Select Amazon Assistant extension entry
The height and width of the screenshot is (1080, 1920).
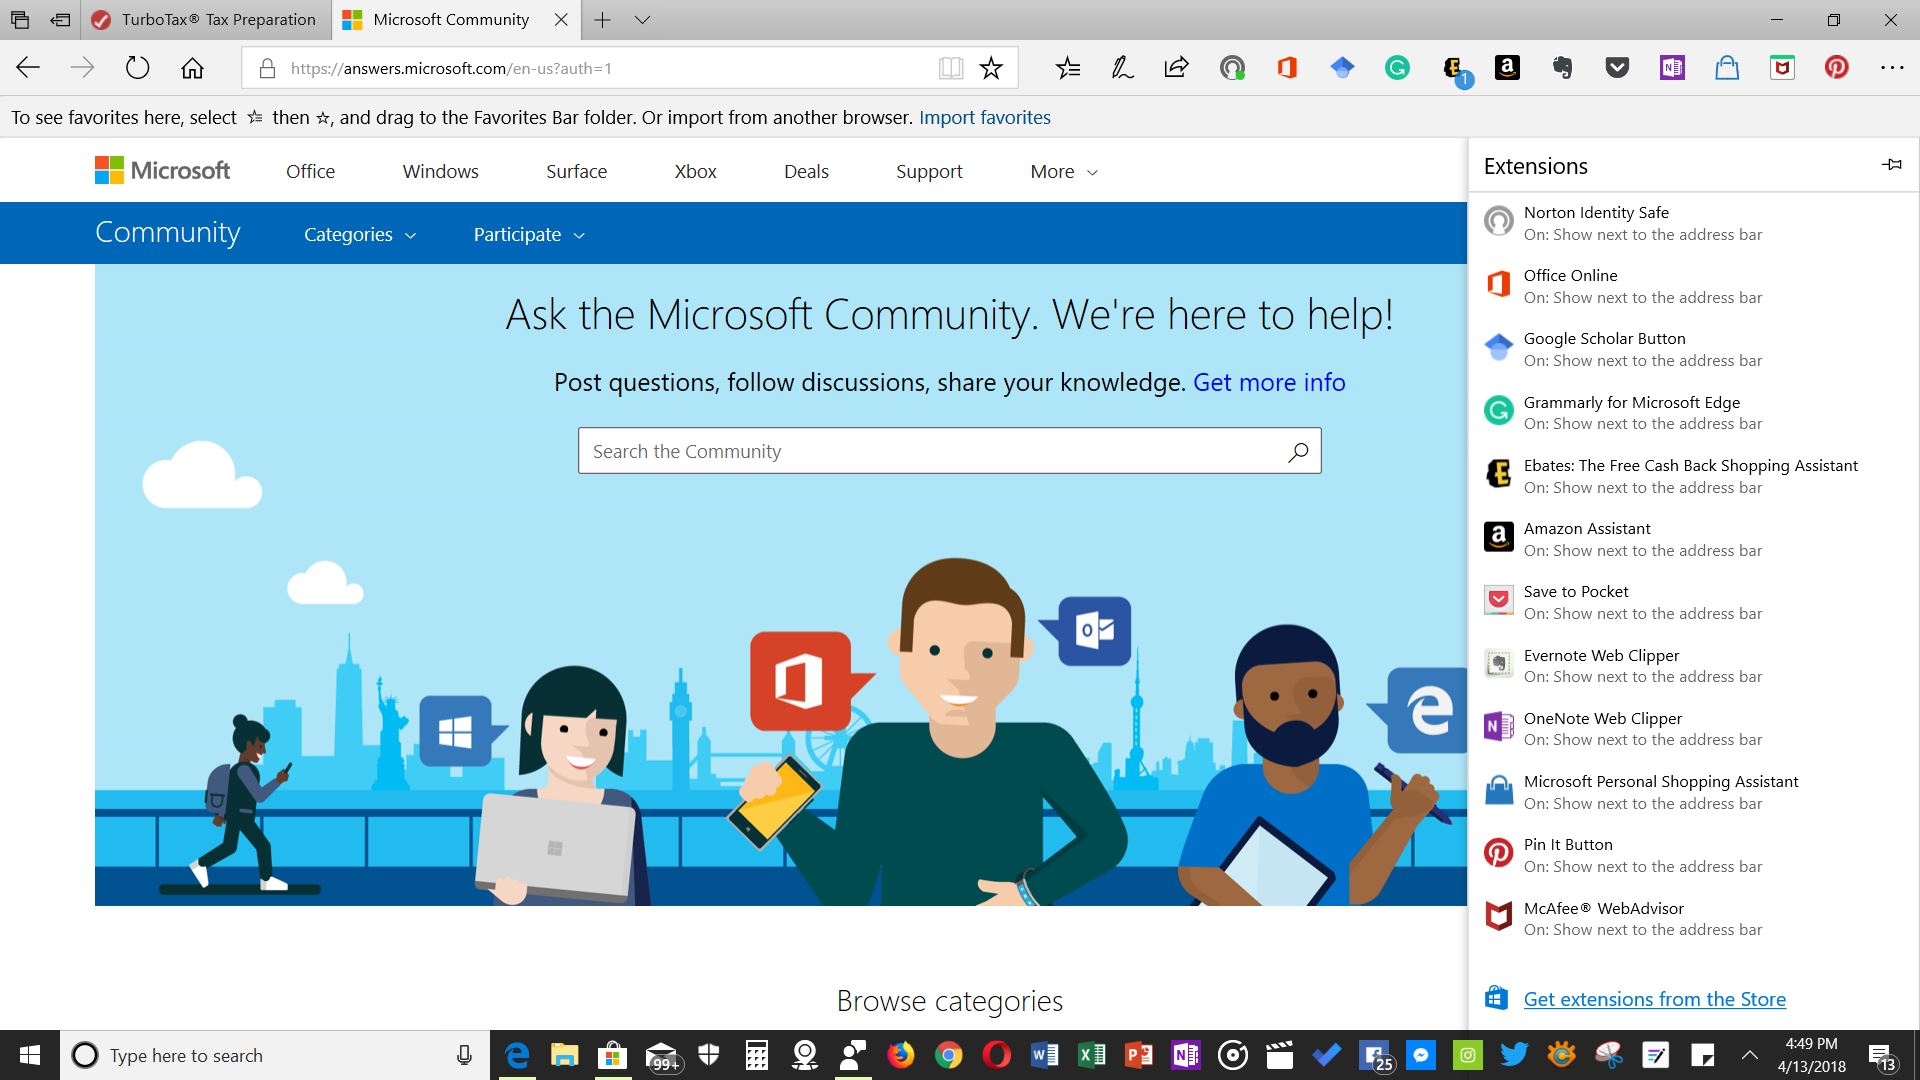coord(1692,539)
